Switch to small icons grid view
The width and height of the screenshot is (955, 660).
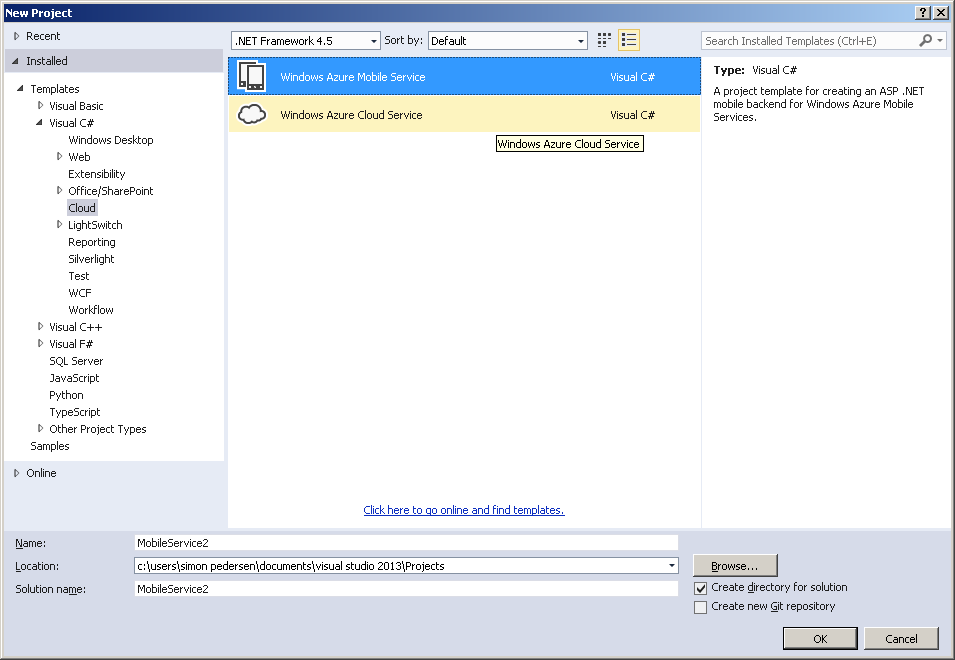point(604,40)
